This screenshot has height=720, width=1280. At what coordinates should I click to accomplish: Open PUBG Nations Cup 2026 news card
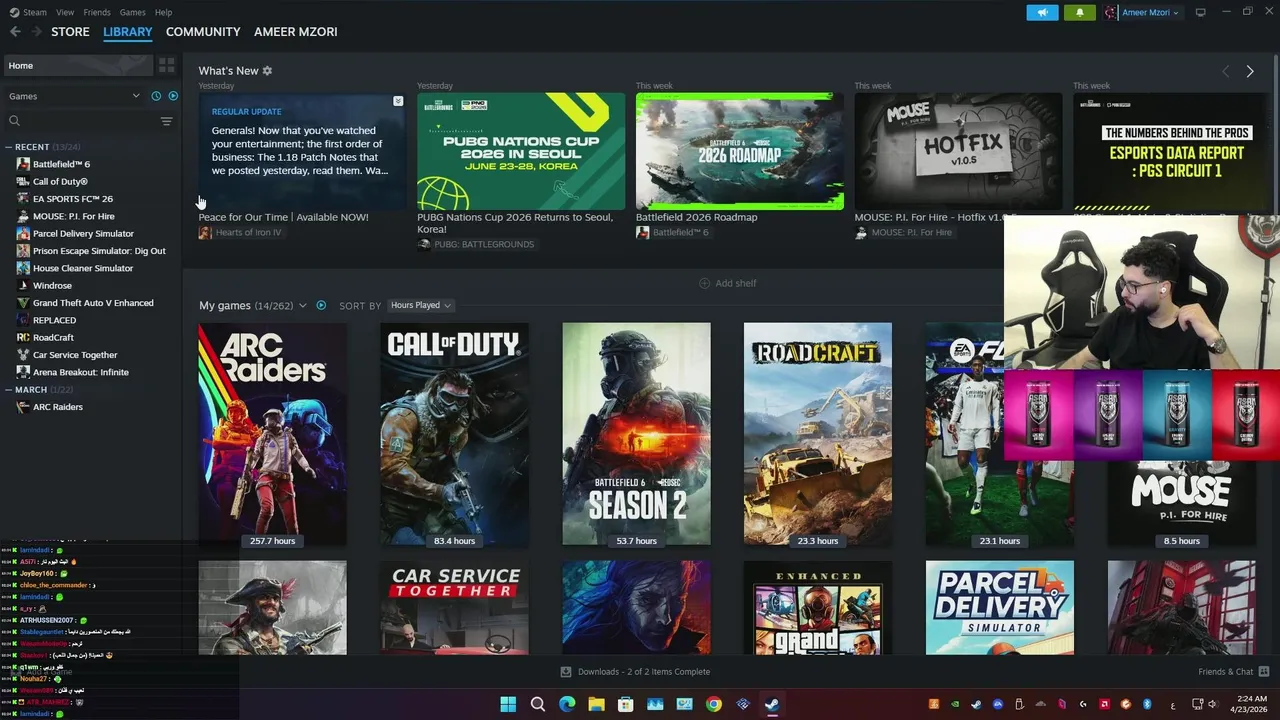tap(521, 152)
